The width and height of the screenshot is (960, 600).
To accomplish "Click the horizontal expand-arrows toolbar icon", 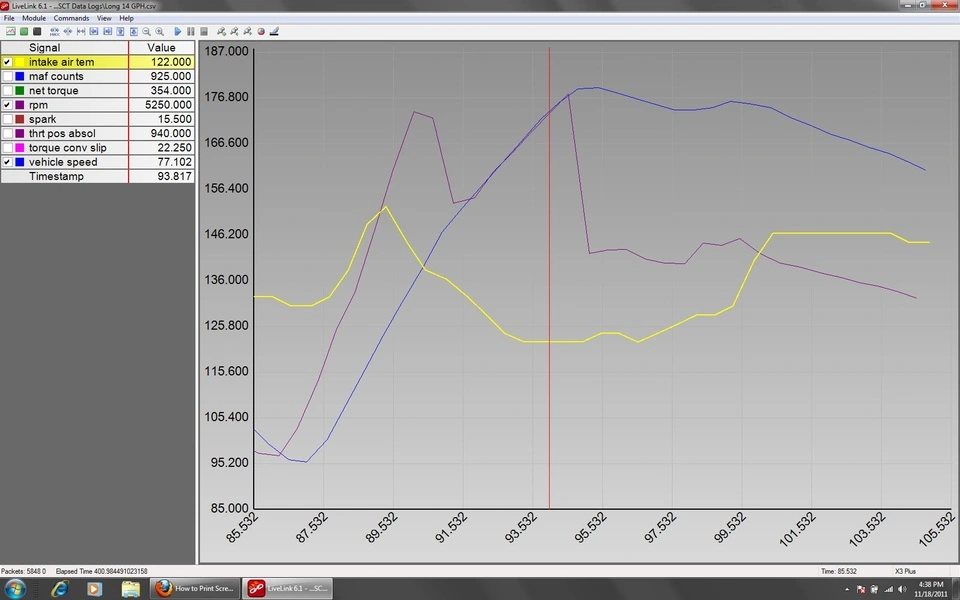I will (x=68, y=31).
